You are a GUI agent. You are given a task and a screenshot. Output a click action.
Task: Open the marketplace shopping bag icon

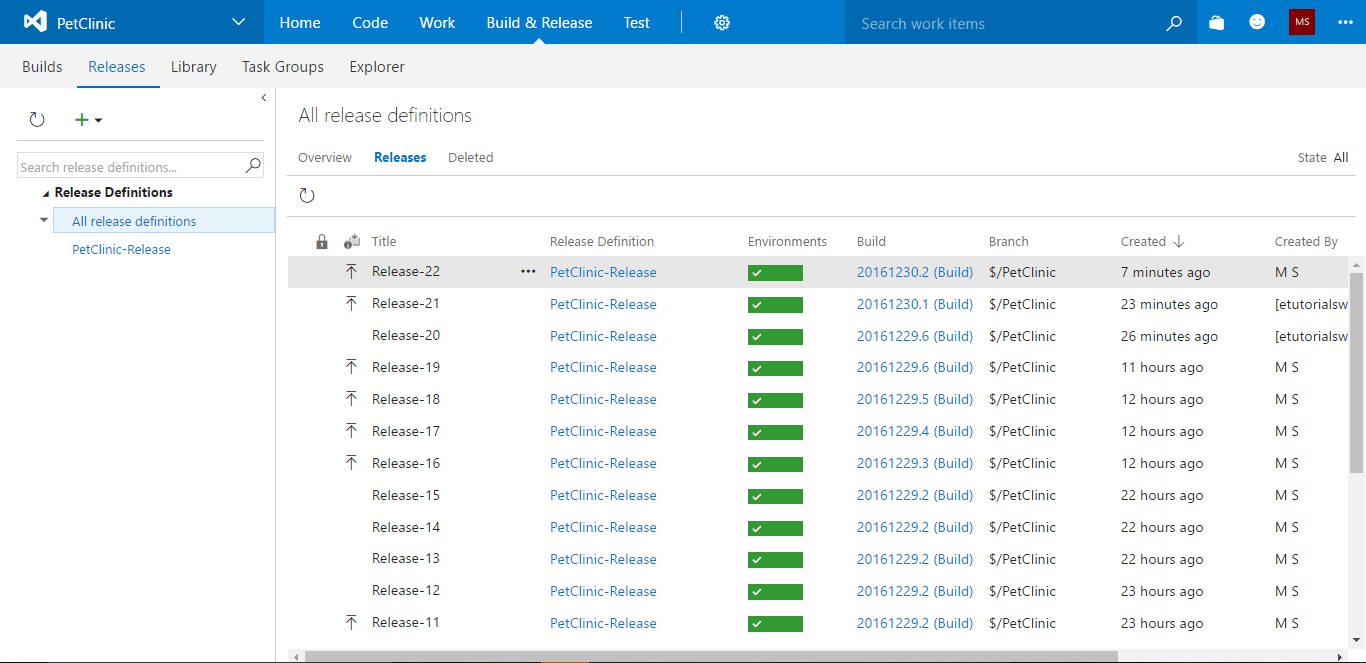point(1216,22)
